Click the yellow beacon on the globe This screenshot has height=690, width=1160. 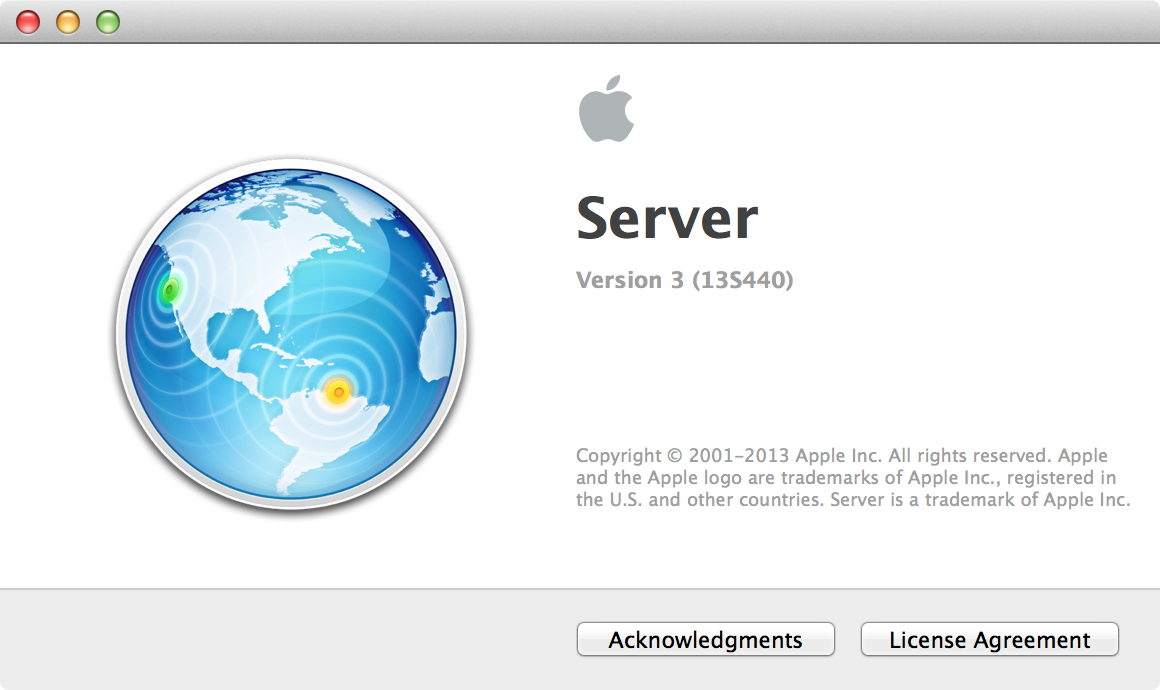point(339,391)
